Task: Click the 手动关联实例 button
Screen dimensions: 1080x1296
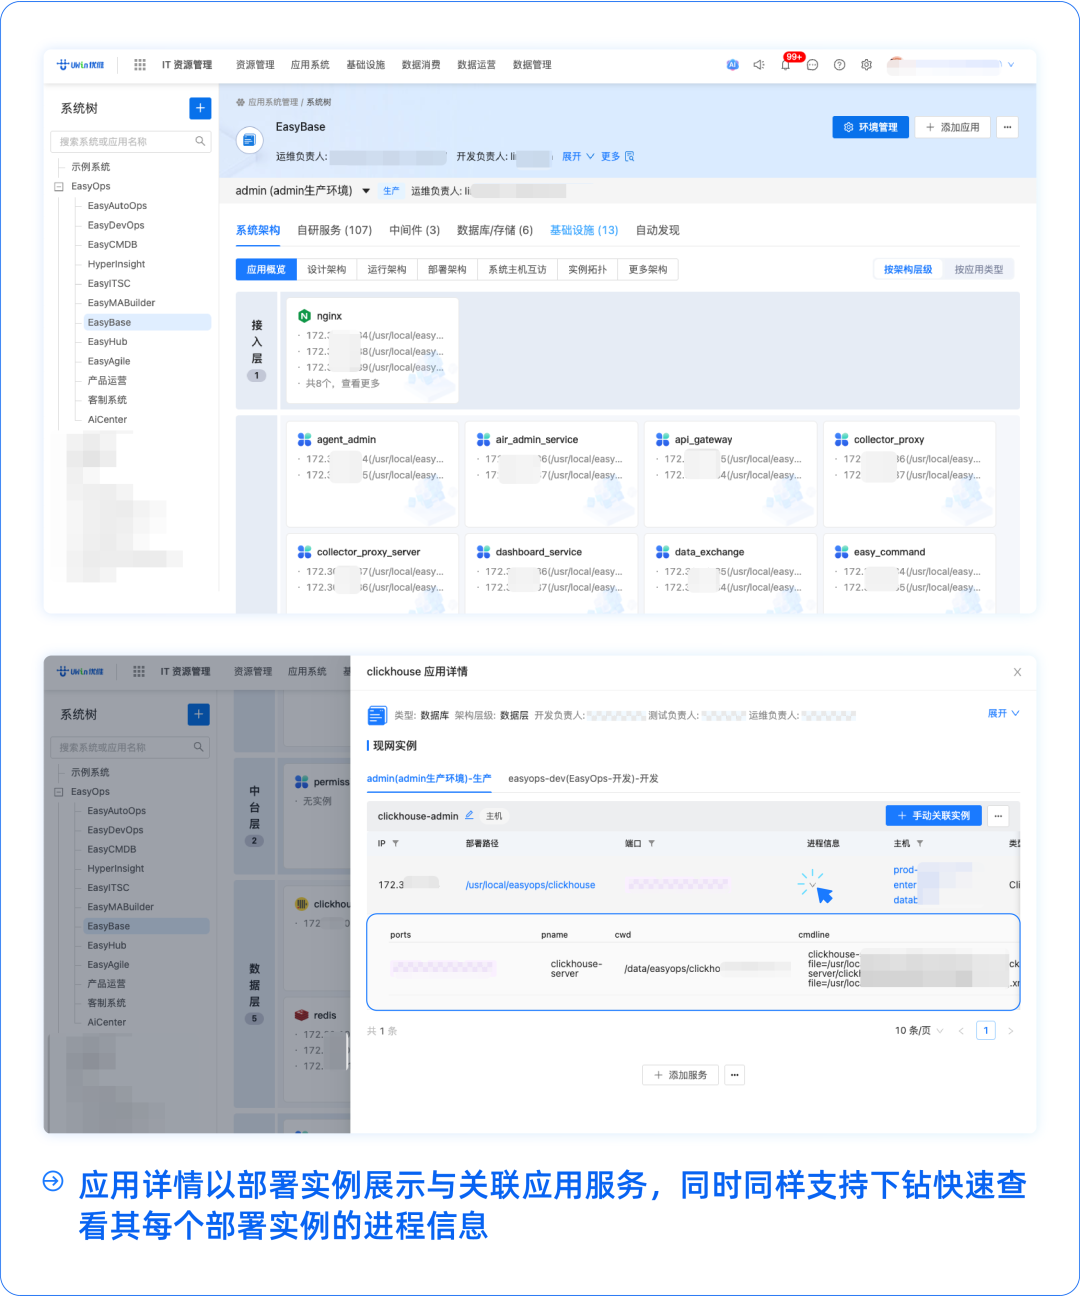Action: tap(934, 816)
